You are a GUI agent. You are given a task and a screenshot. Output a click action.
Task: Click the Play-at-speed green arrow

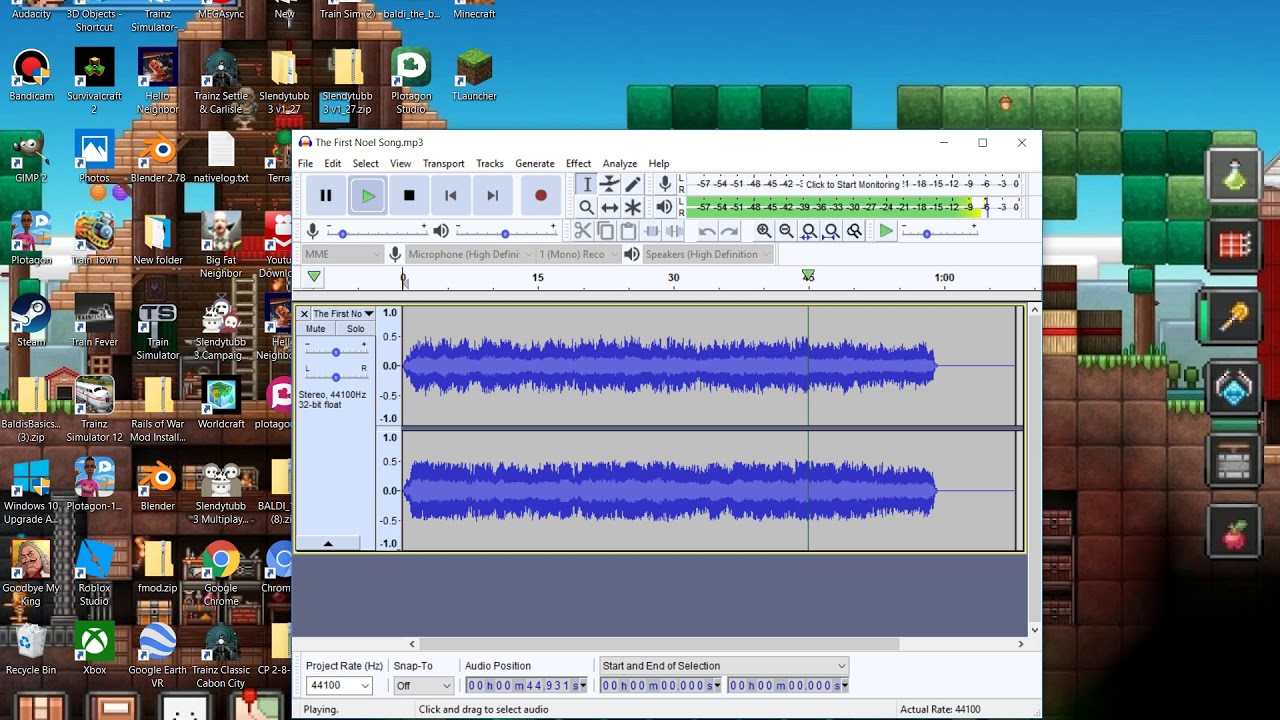[886, 231]
